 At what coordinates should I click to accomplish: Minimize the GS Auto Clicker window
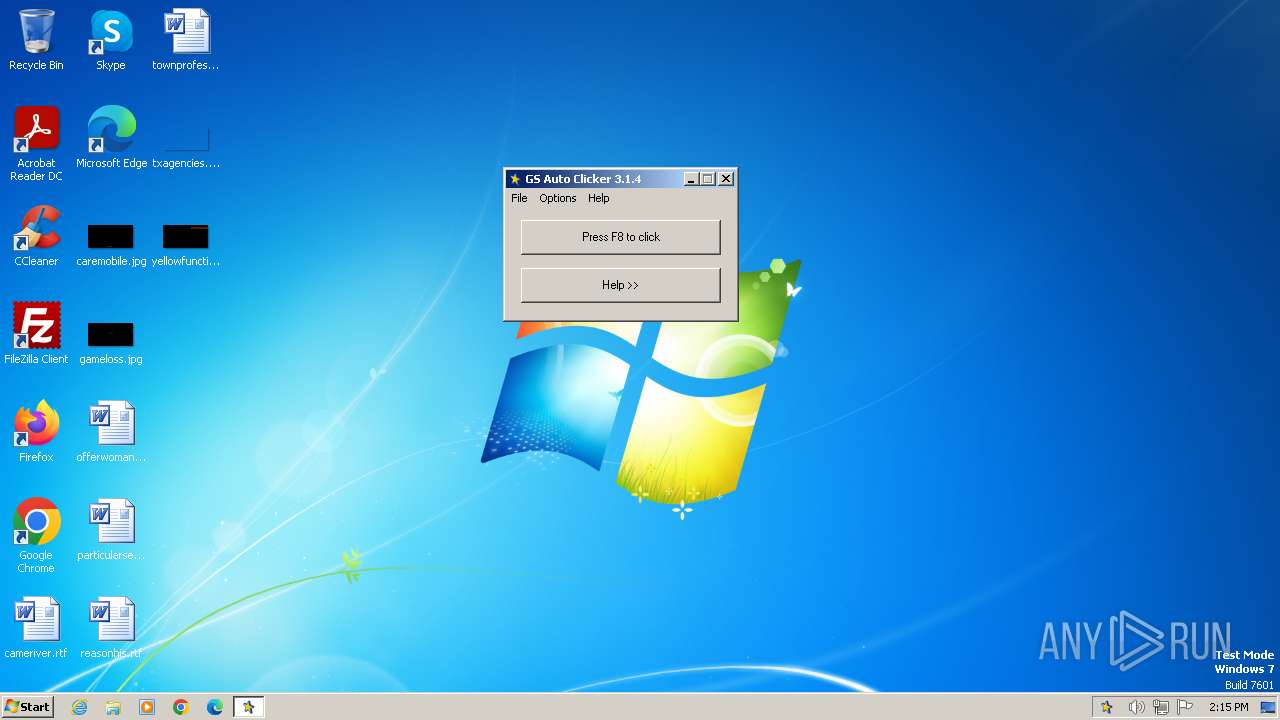[691, 179]
